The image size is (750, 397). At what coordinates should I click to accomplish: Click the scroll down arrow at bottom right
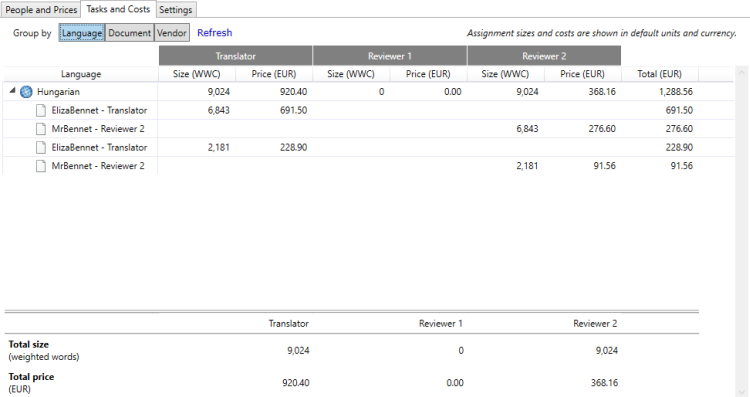point(742,393)
